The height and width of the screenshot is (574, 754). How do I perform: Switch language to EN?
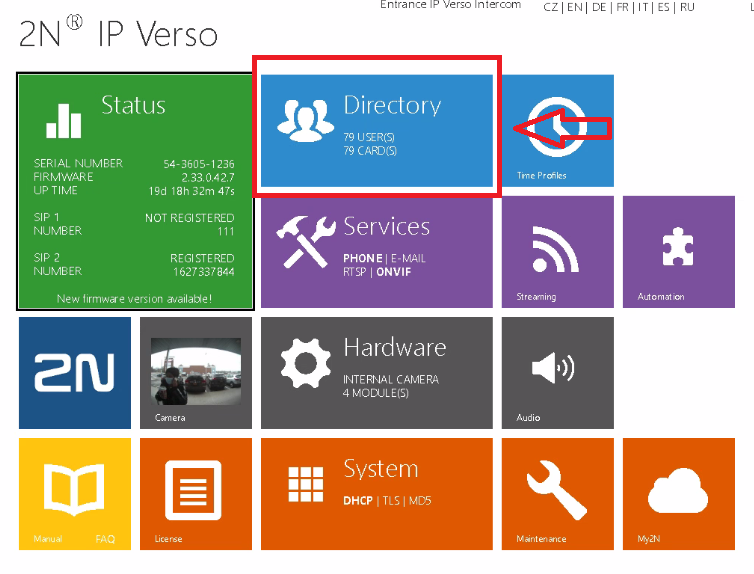[x=574, y=7]
